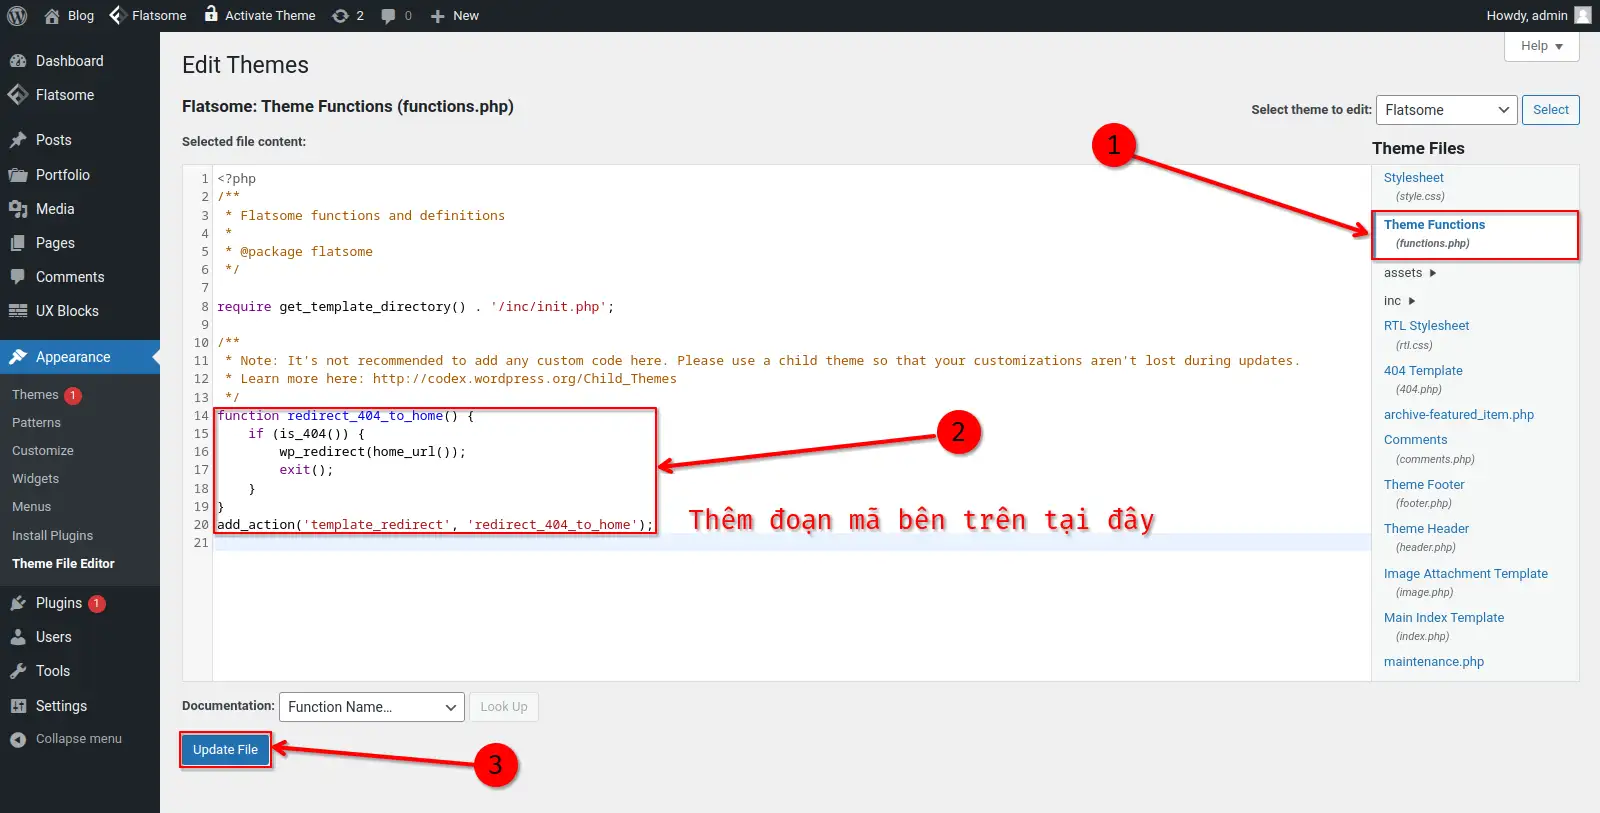Click the wp_redirect(home_url()) code line
Image resolution: width=1600 pixels, height=813 pixels.
(x=373, y=452)
